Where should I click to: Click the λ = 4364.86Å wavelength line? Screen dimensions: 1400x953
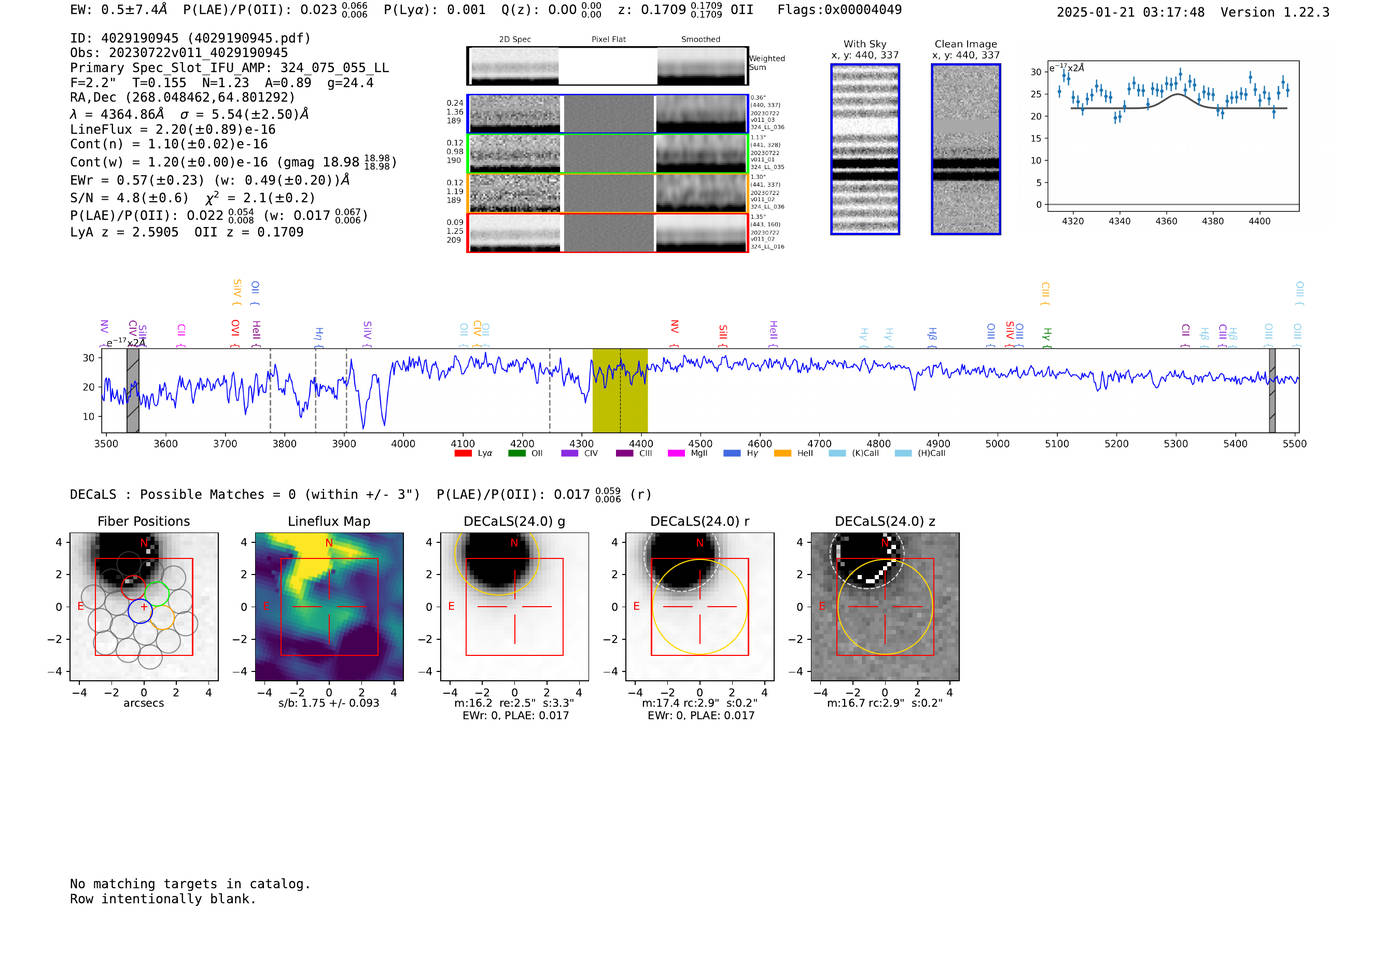190,114
